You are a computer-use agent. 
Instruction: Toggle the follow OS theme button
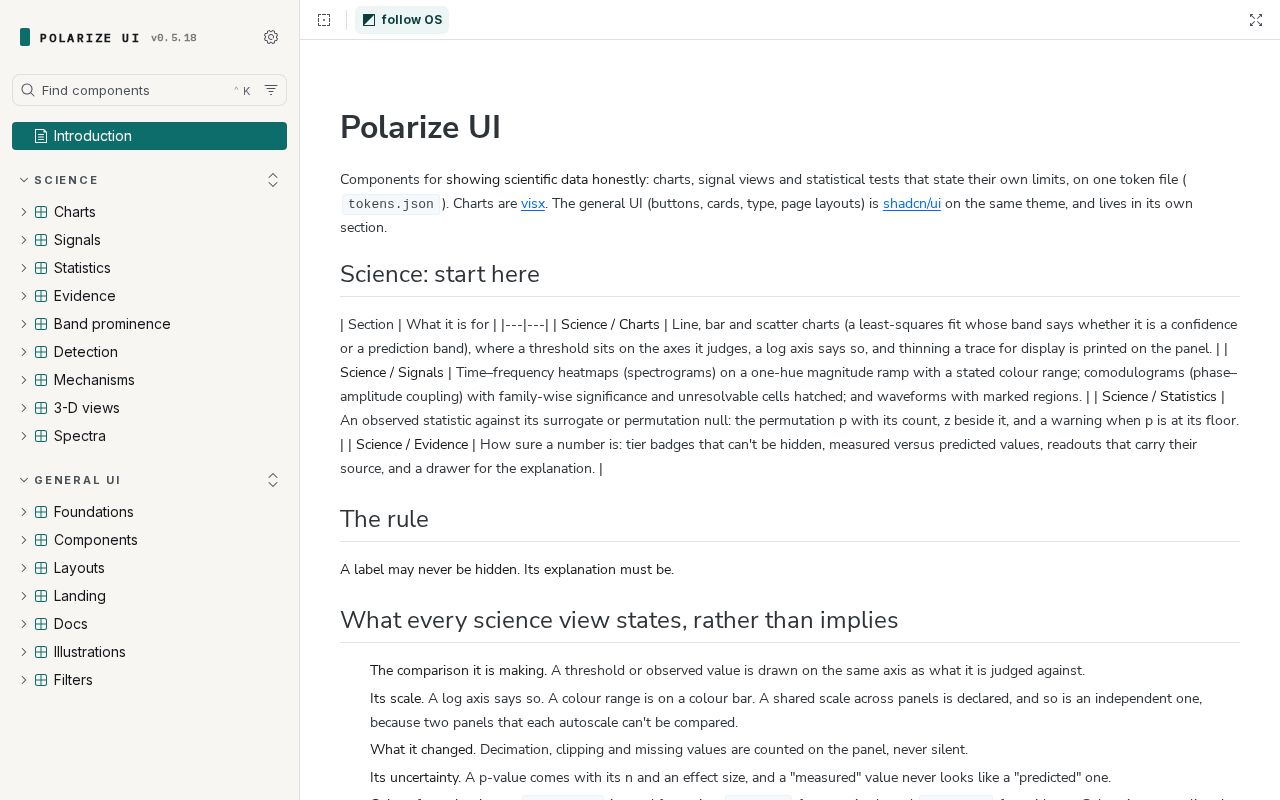(402, 20)
